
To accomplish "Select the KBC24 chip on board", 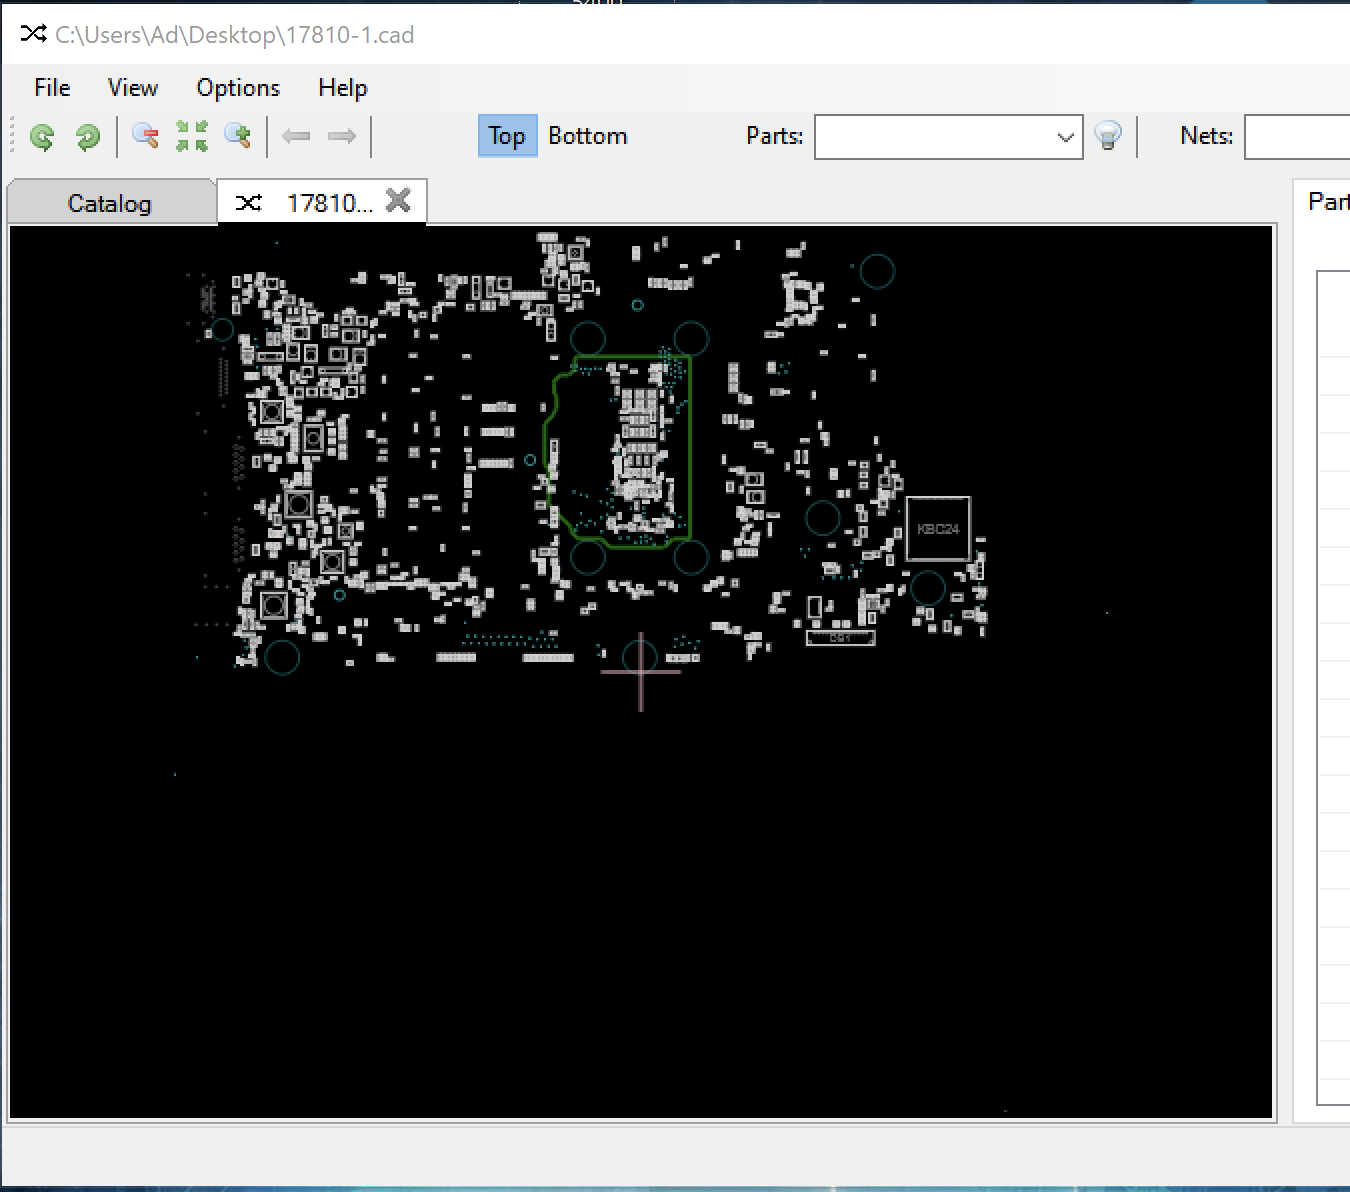I will tap(938, 529).
